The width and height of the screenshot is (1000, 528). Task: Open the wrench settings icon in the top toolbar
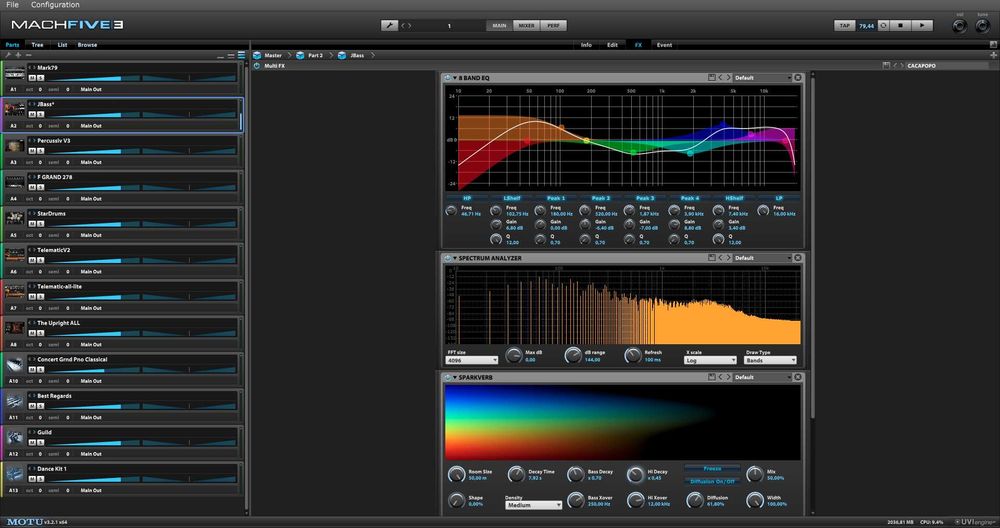click(389, 26)
